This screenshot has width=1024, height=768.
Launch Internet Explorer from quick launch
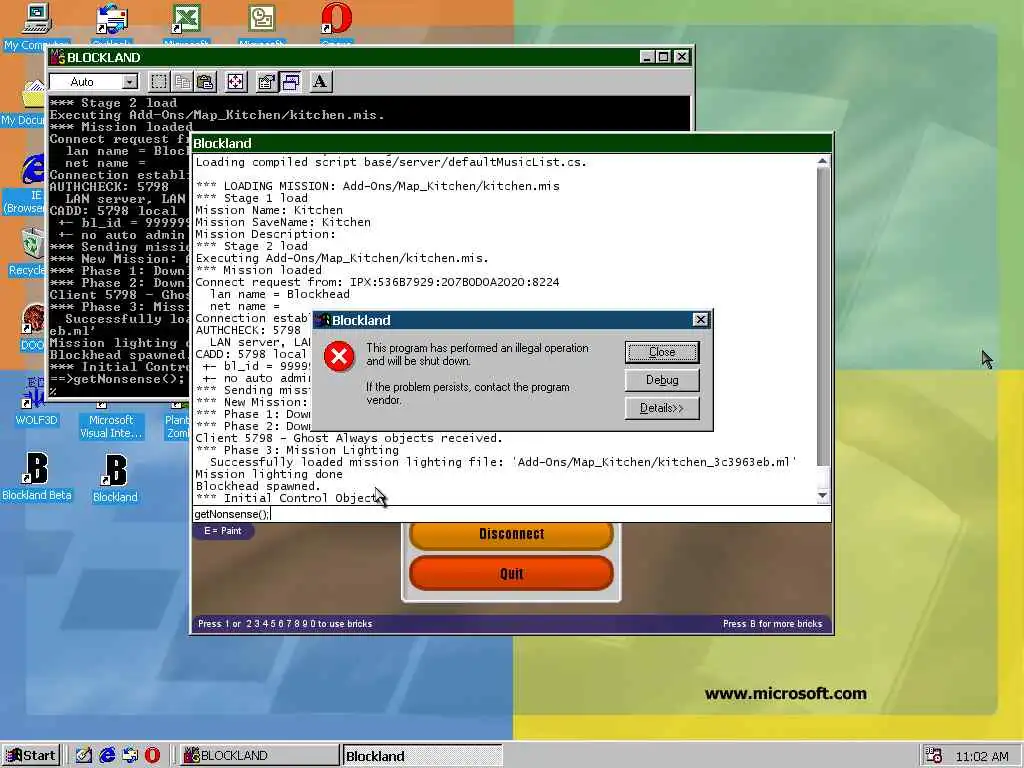tap(107, 756)
